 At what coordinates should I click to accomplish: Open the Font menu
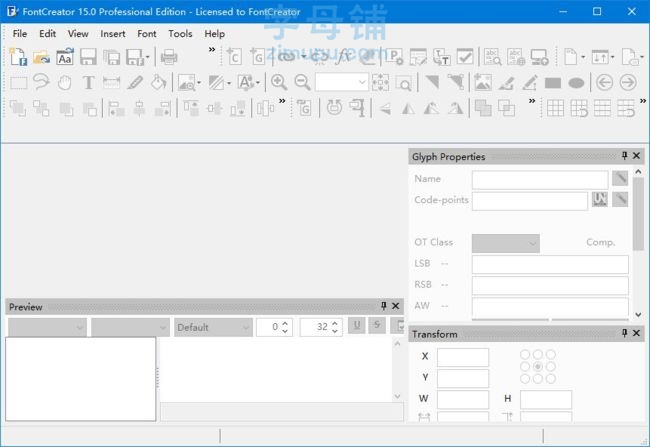147,34
